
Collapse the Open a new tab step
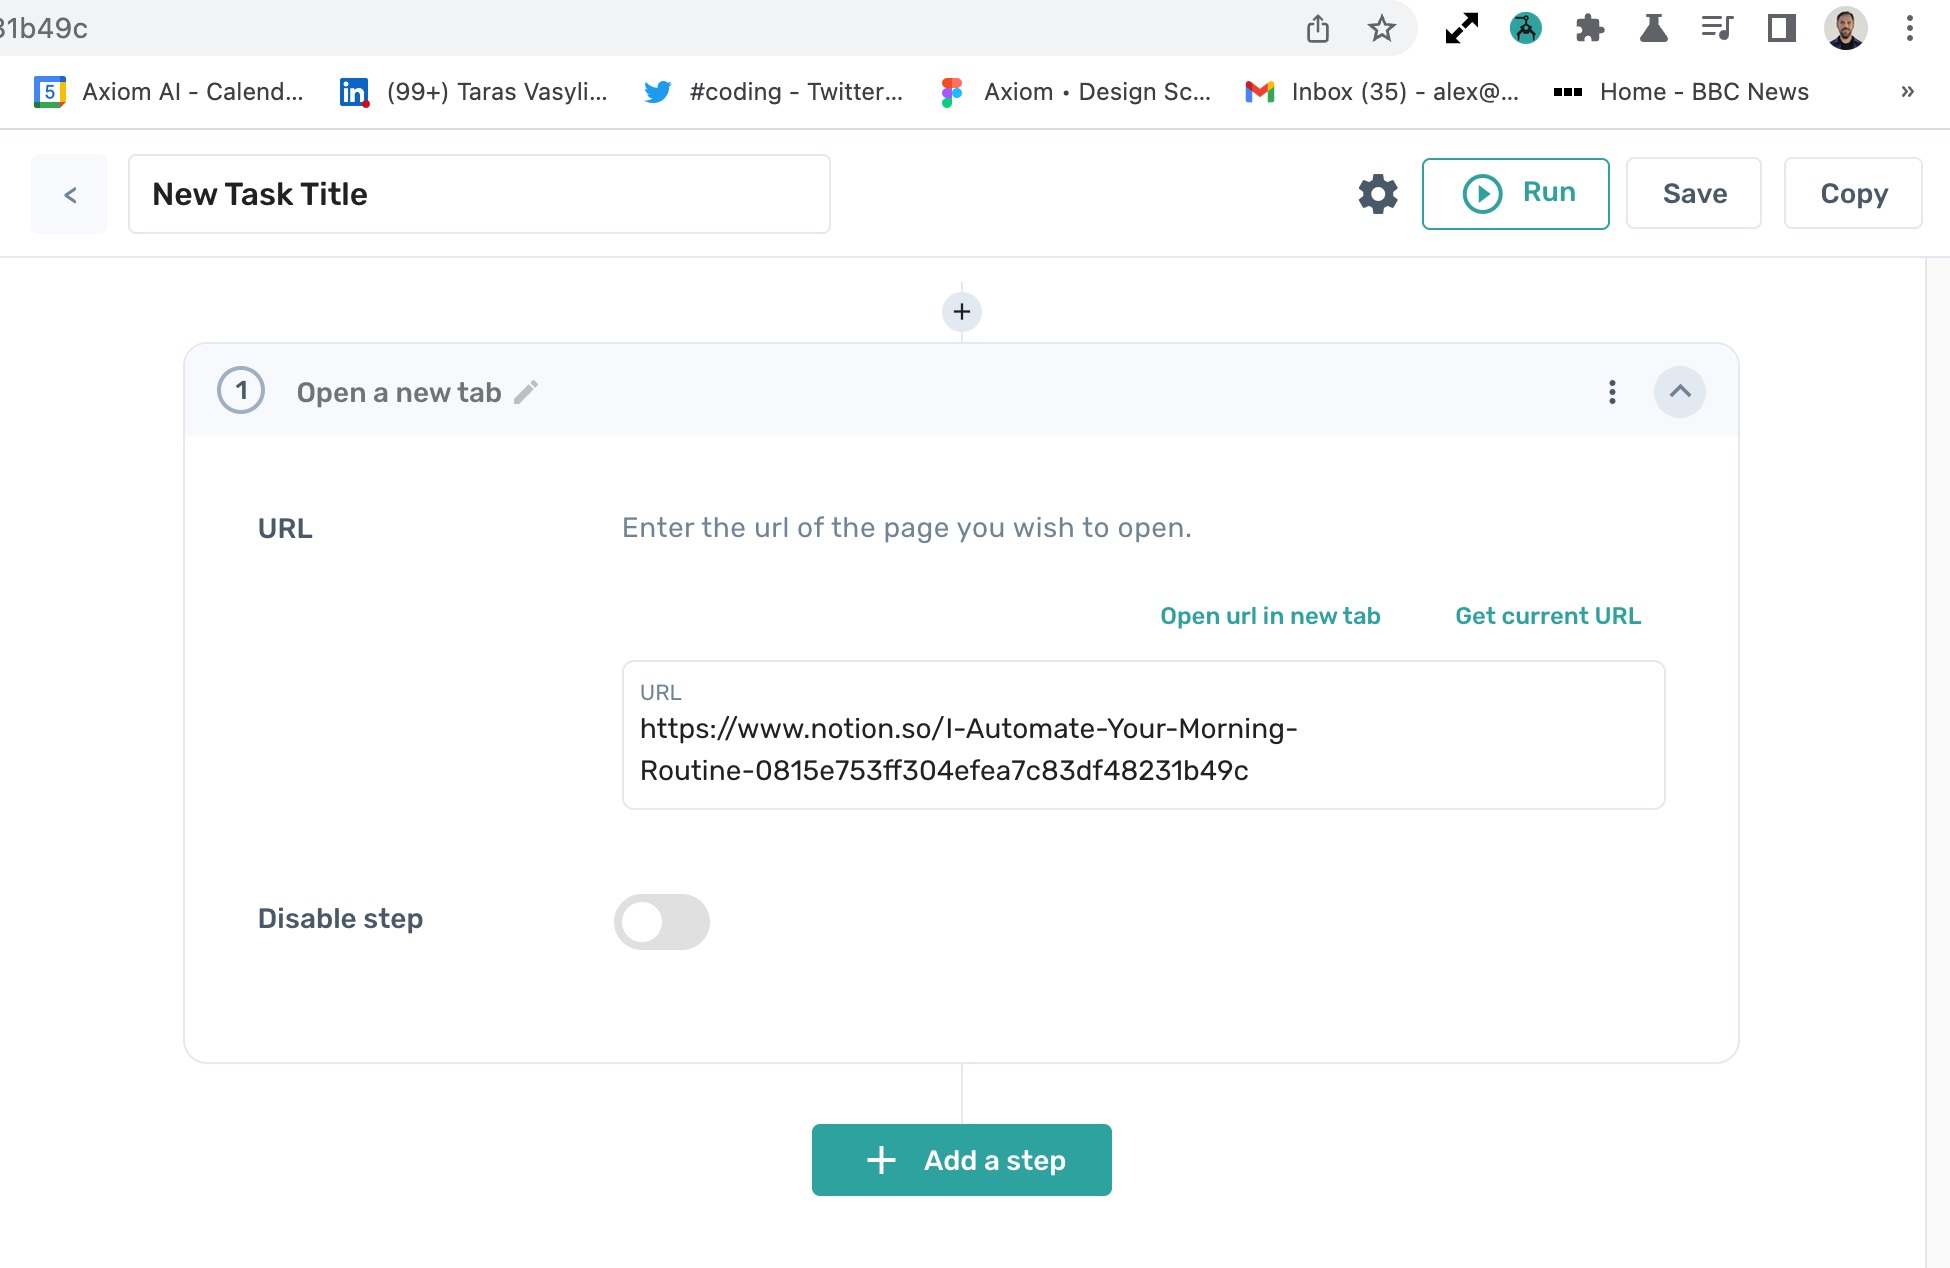point(1679,392)
